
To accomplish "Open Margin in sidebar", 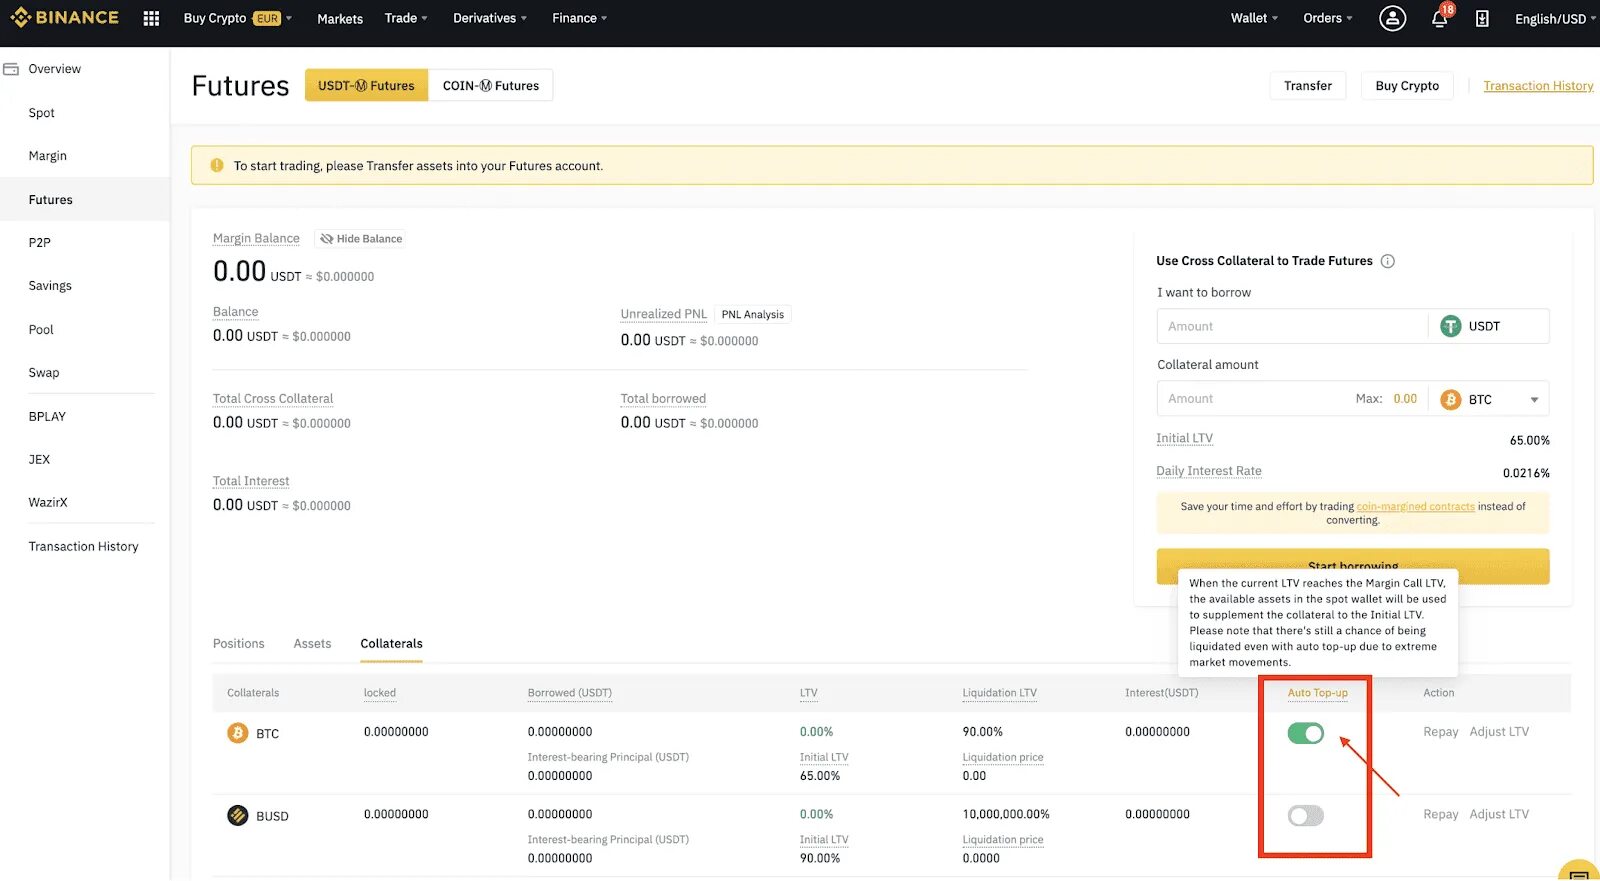I will pos(48,156).
